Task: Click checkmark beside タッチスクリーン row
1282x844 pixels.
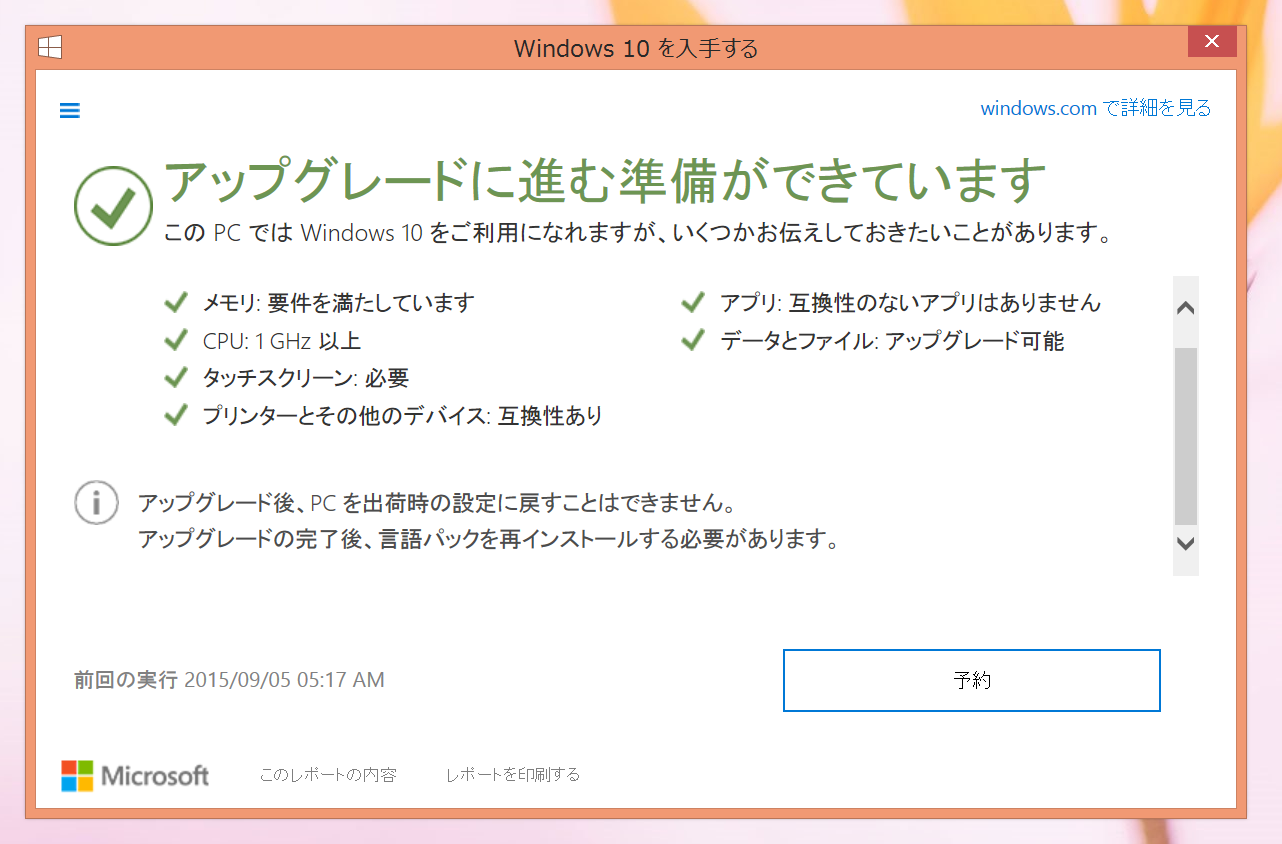Action: pos(176,377)
